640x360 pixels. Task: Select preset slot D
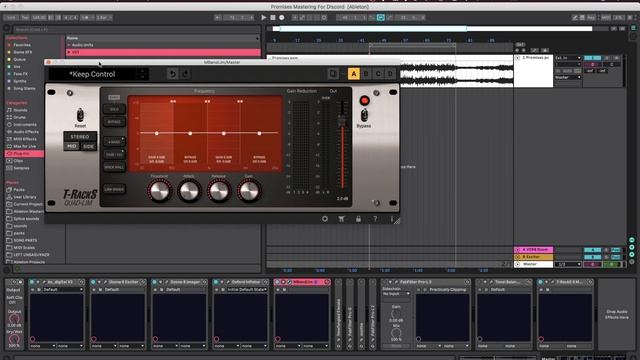coord(390,74)
